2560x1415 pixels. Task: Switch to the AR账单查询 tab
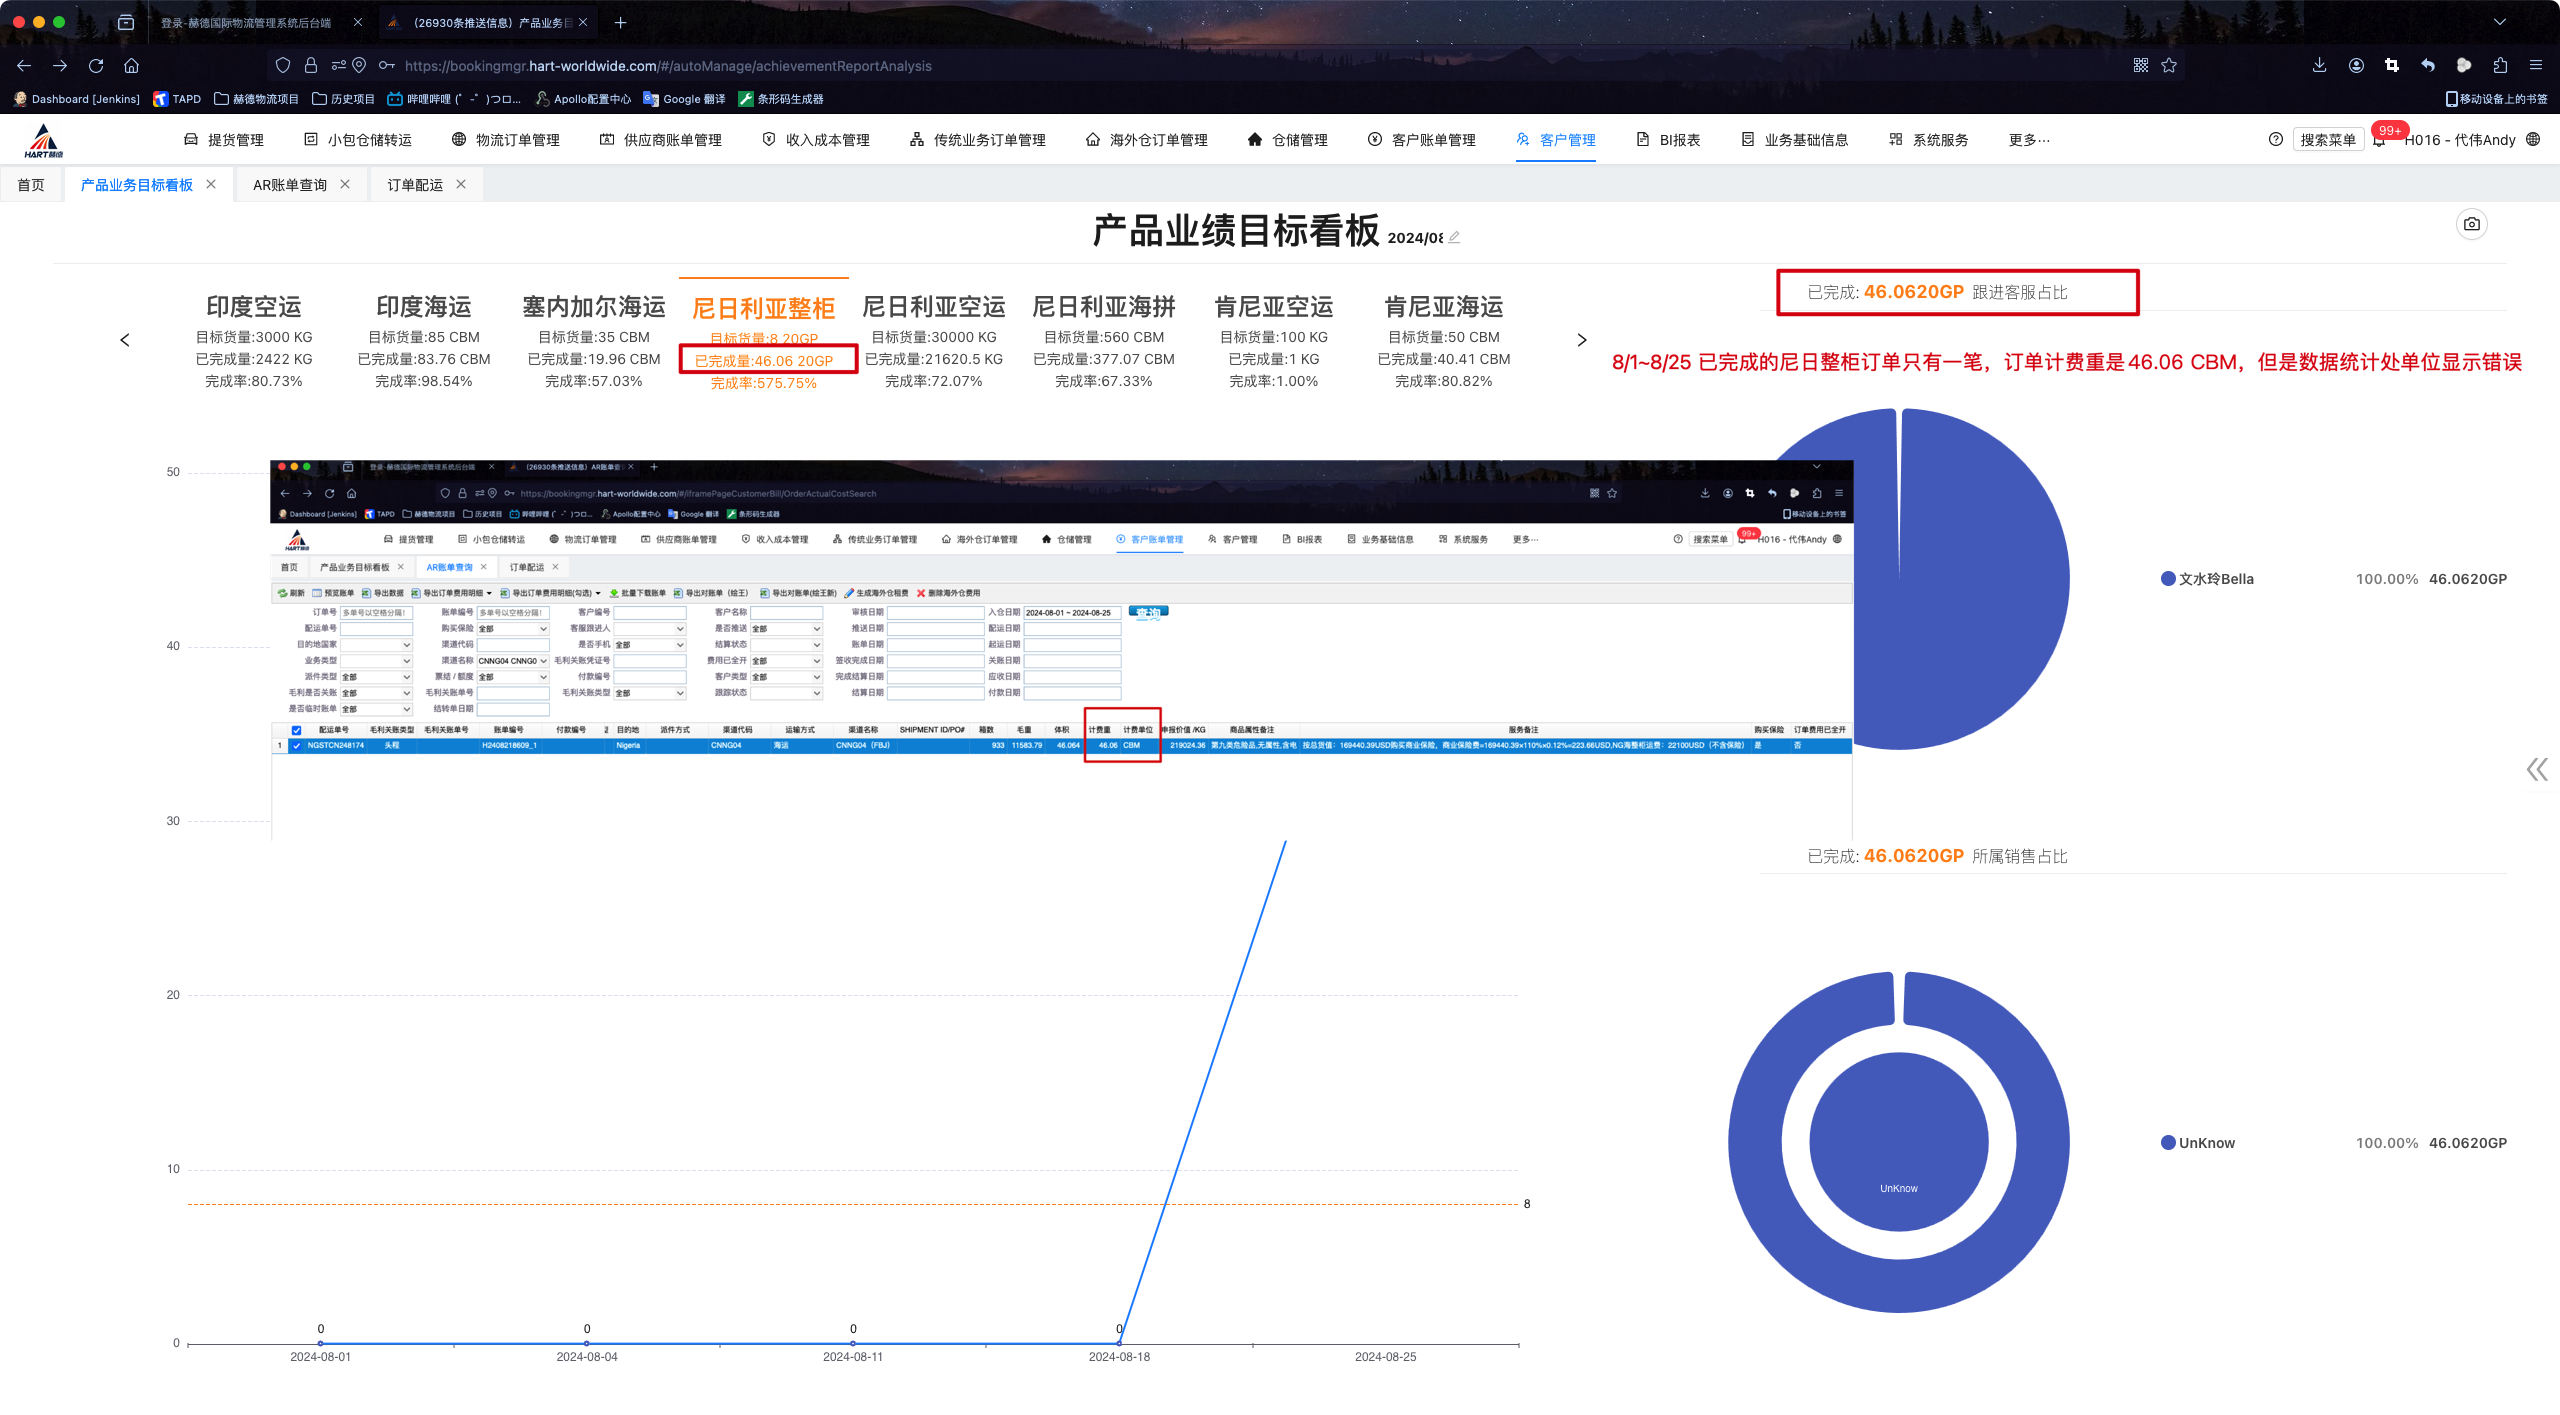[290, 185]
